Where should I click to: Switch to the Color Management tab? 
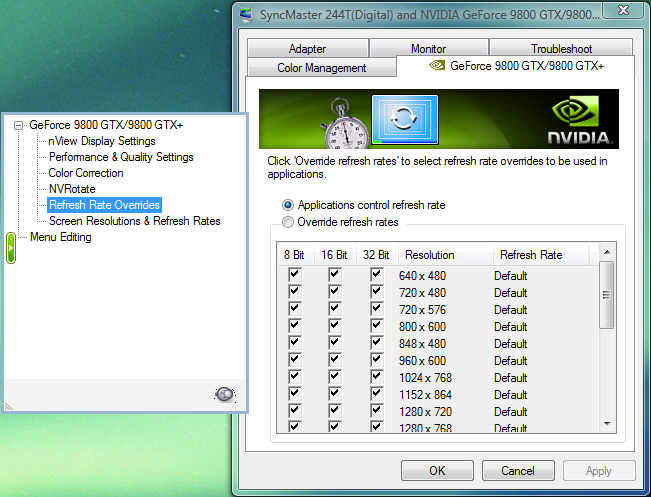pos(322,68)
